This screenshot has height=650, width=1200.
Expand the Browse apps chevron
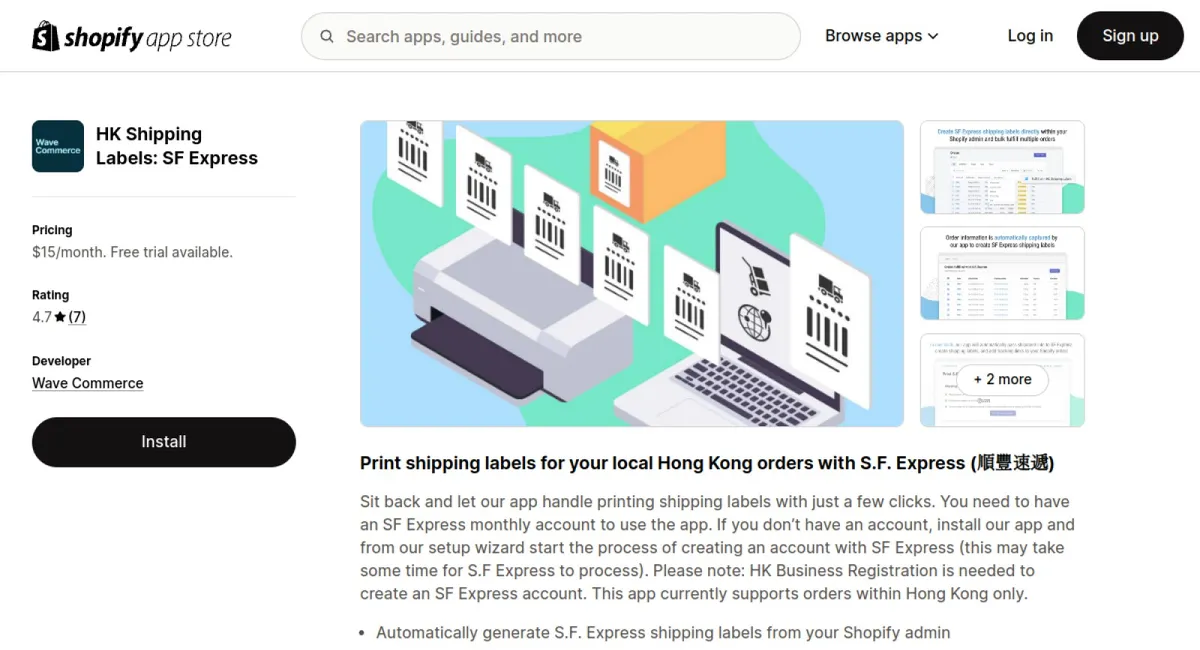(x=933, y=36)
